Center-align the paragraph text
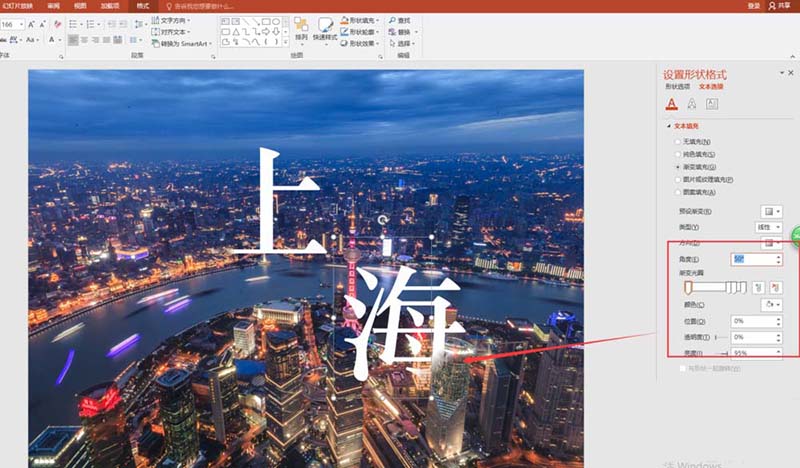The image size is (800, 468). 84,39
